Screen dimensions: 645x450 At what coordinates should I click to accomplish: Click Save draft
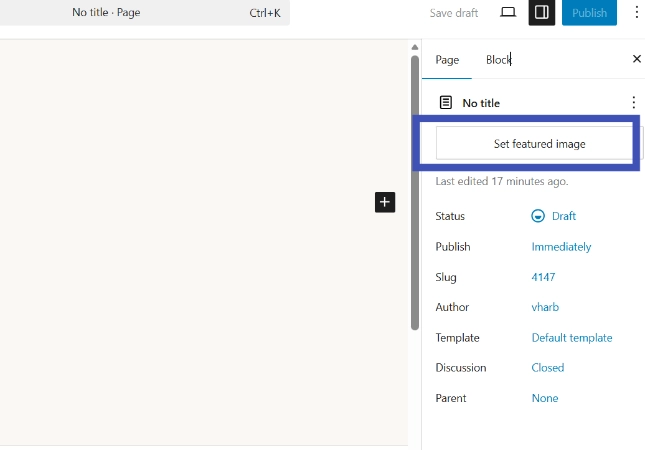click(454, 13)
